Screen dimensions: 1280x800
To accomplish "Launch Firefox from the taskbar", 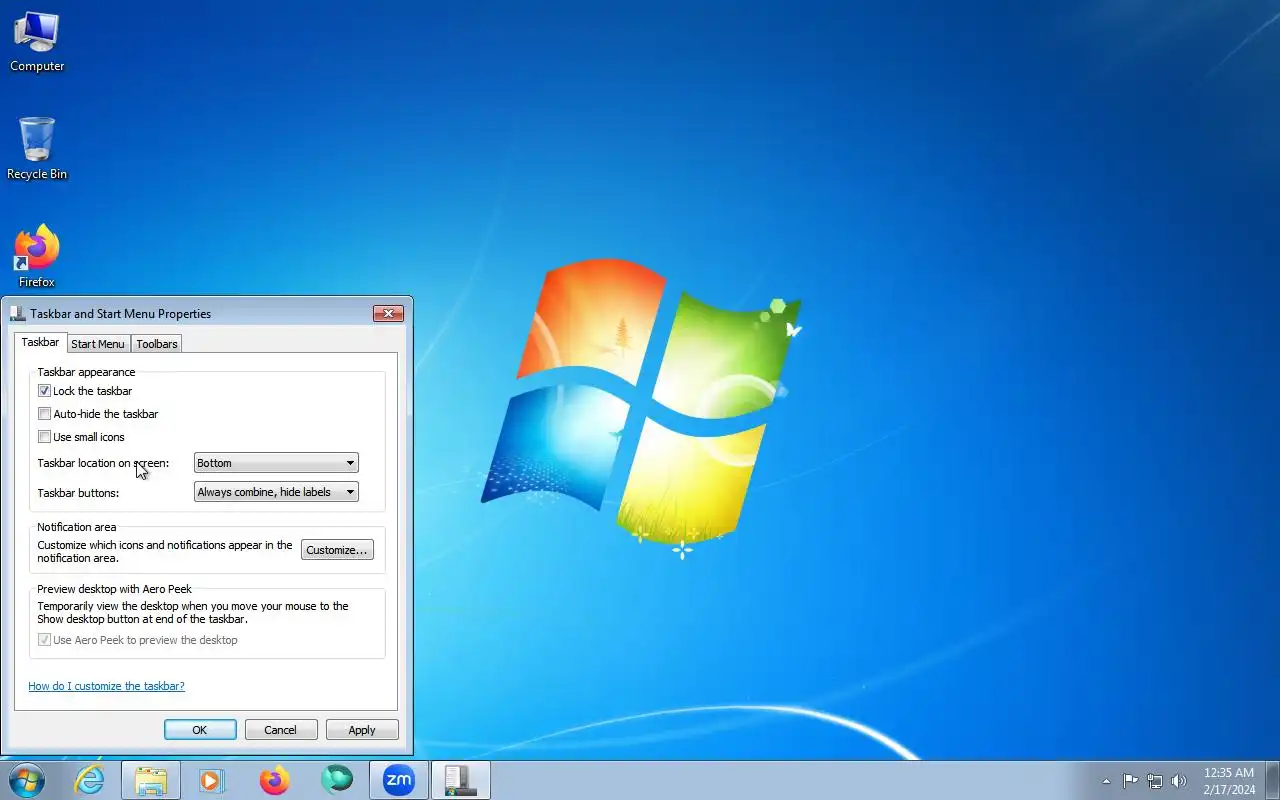I will (x=274, y=780).
